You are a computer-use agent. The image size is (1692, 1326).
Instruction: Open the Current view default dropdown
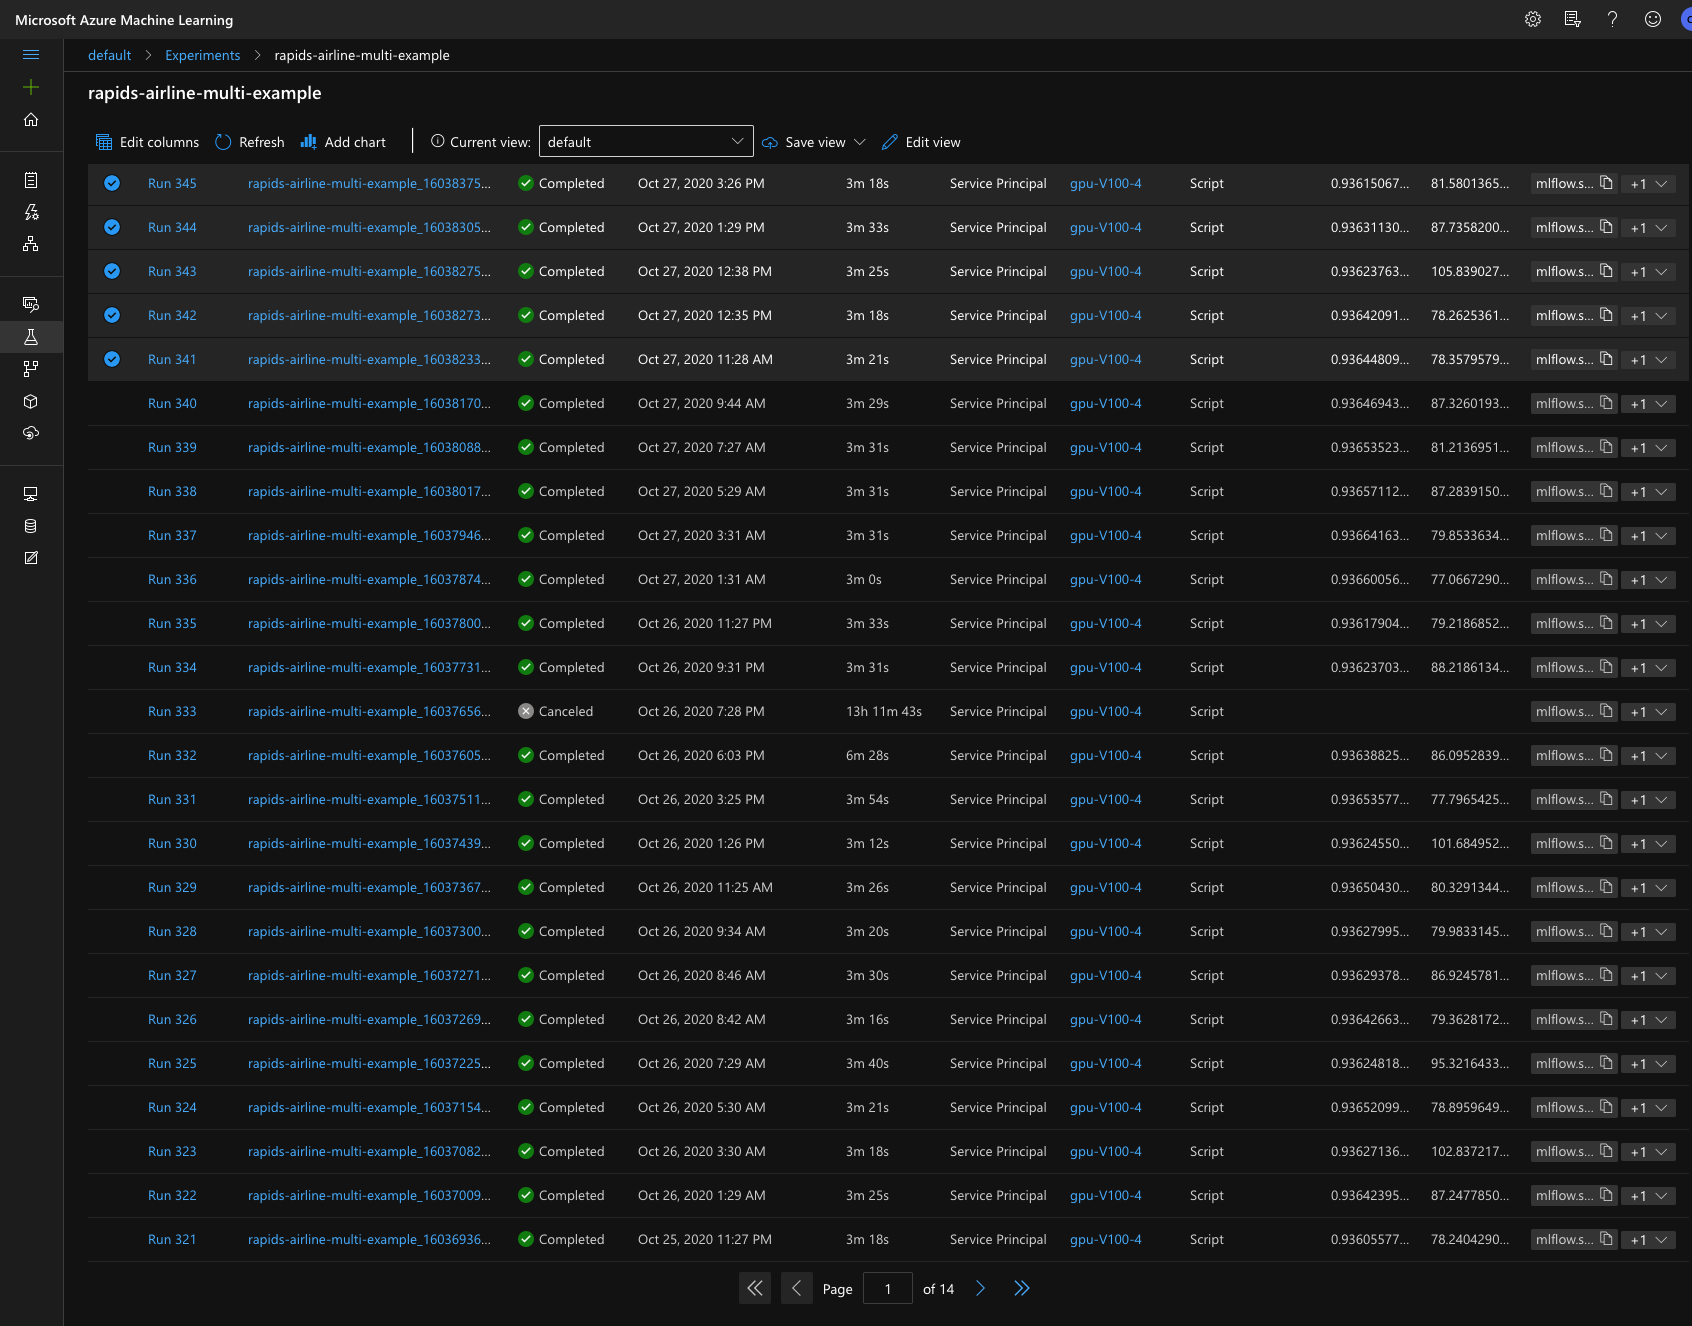(645, 141)
